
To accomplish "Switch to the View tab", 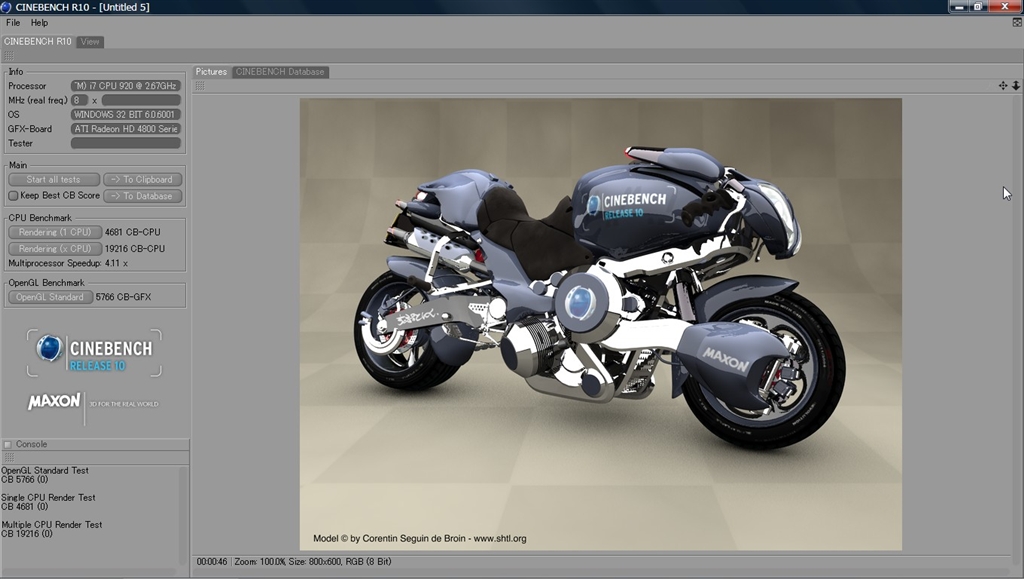I will 90,42.
